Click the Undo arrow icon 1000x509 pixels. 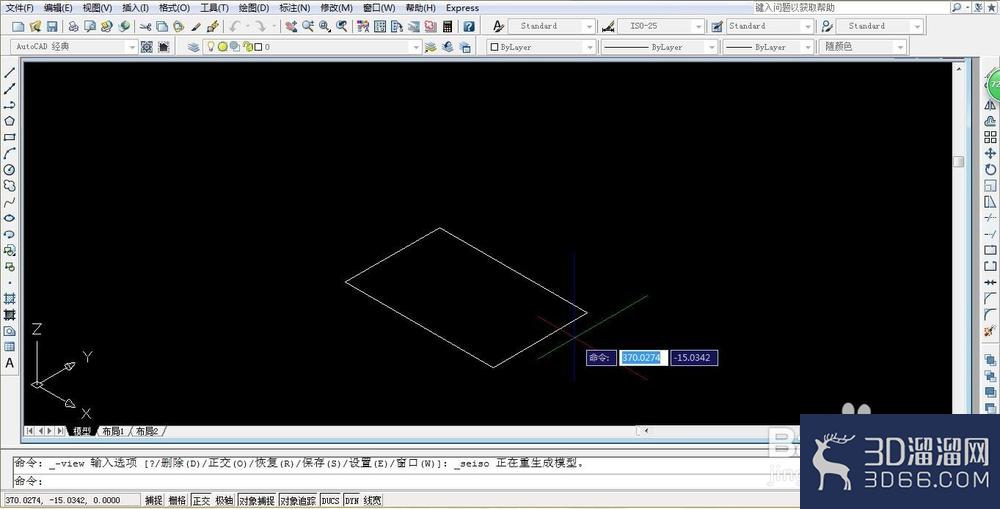coord(235,26)
